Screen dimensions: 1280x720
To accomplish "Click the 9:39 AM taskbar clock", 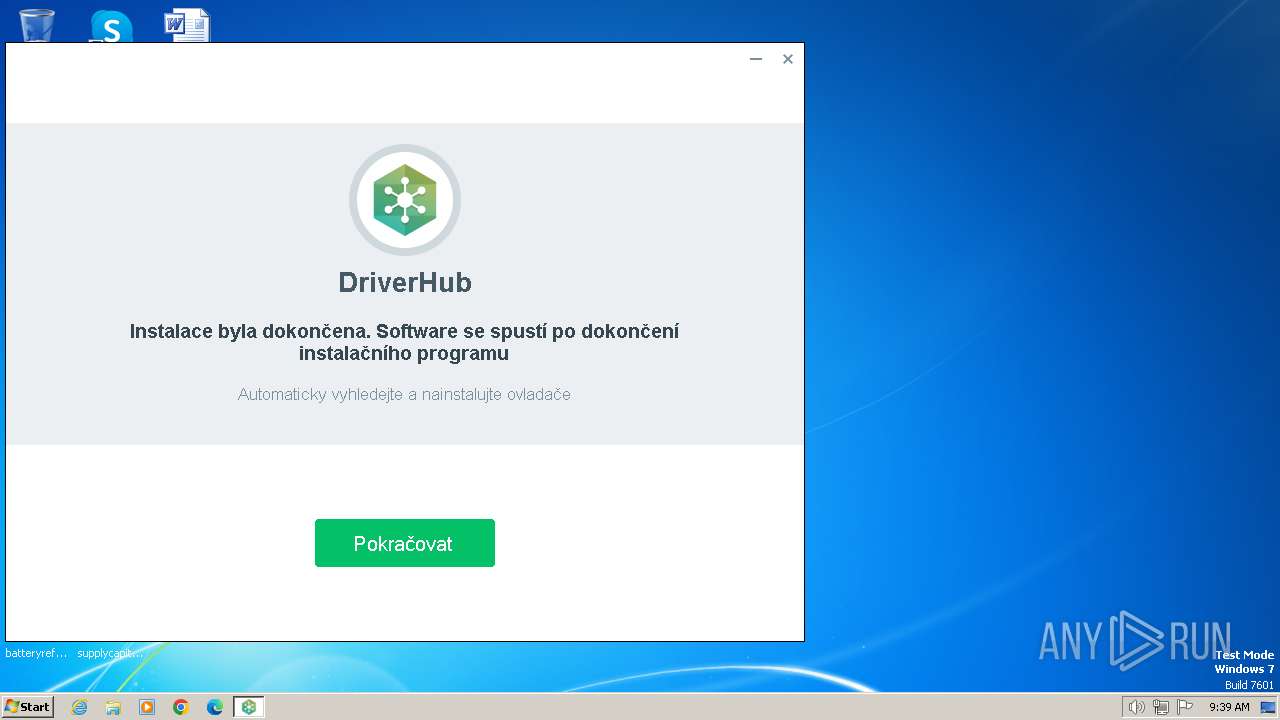I will tap(1229, 707).
